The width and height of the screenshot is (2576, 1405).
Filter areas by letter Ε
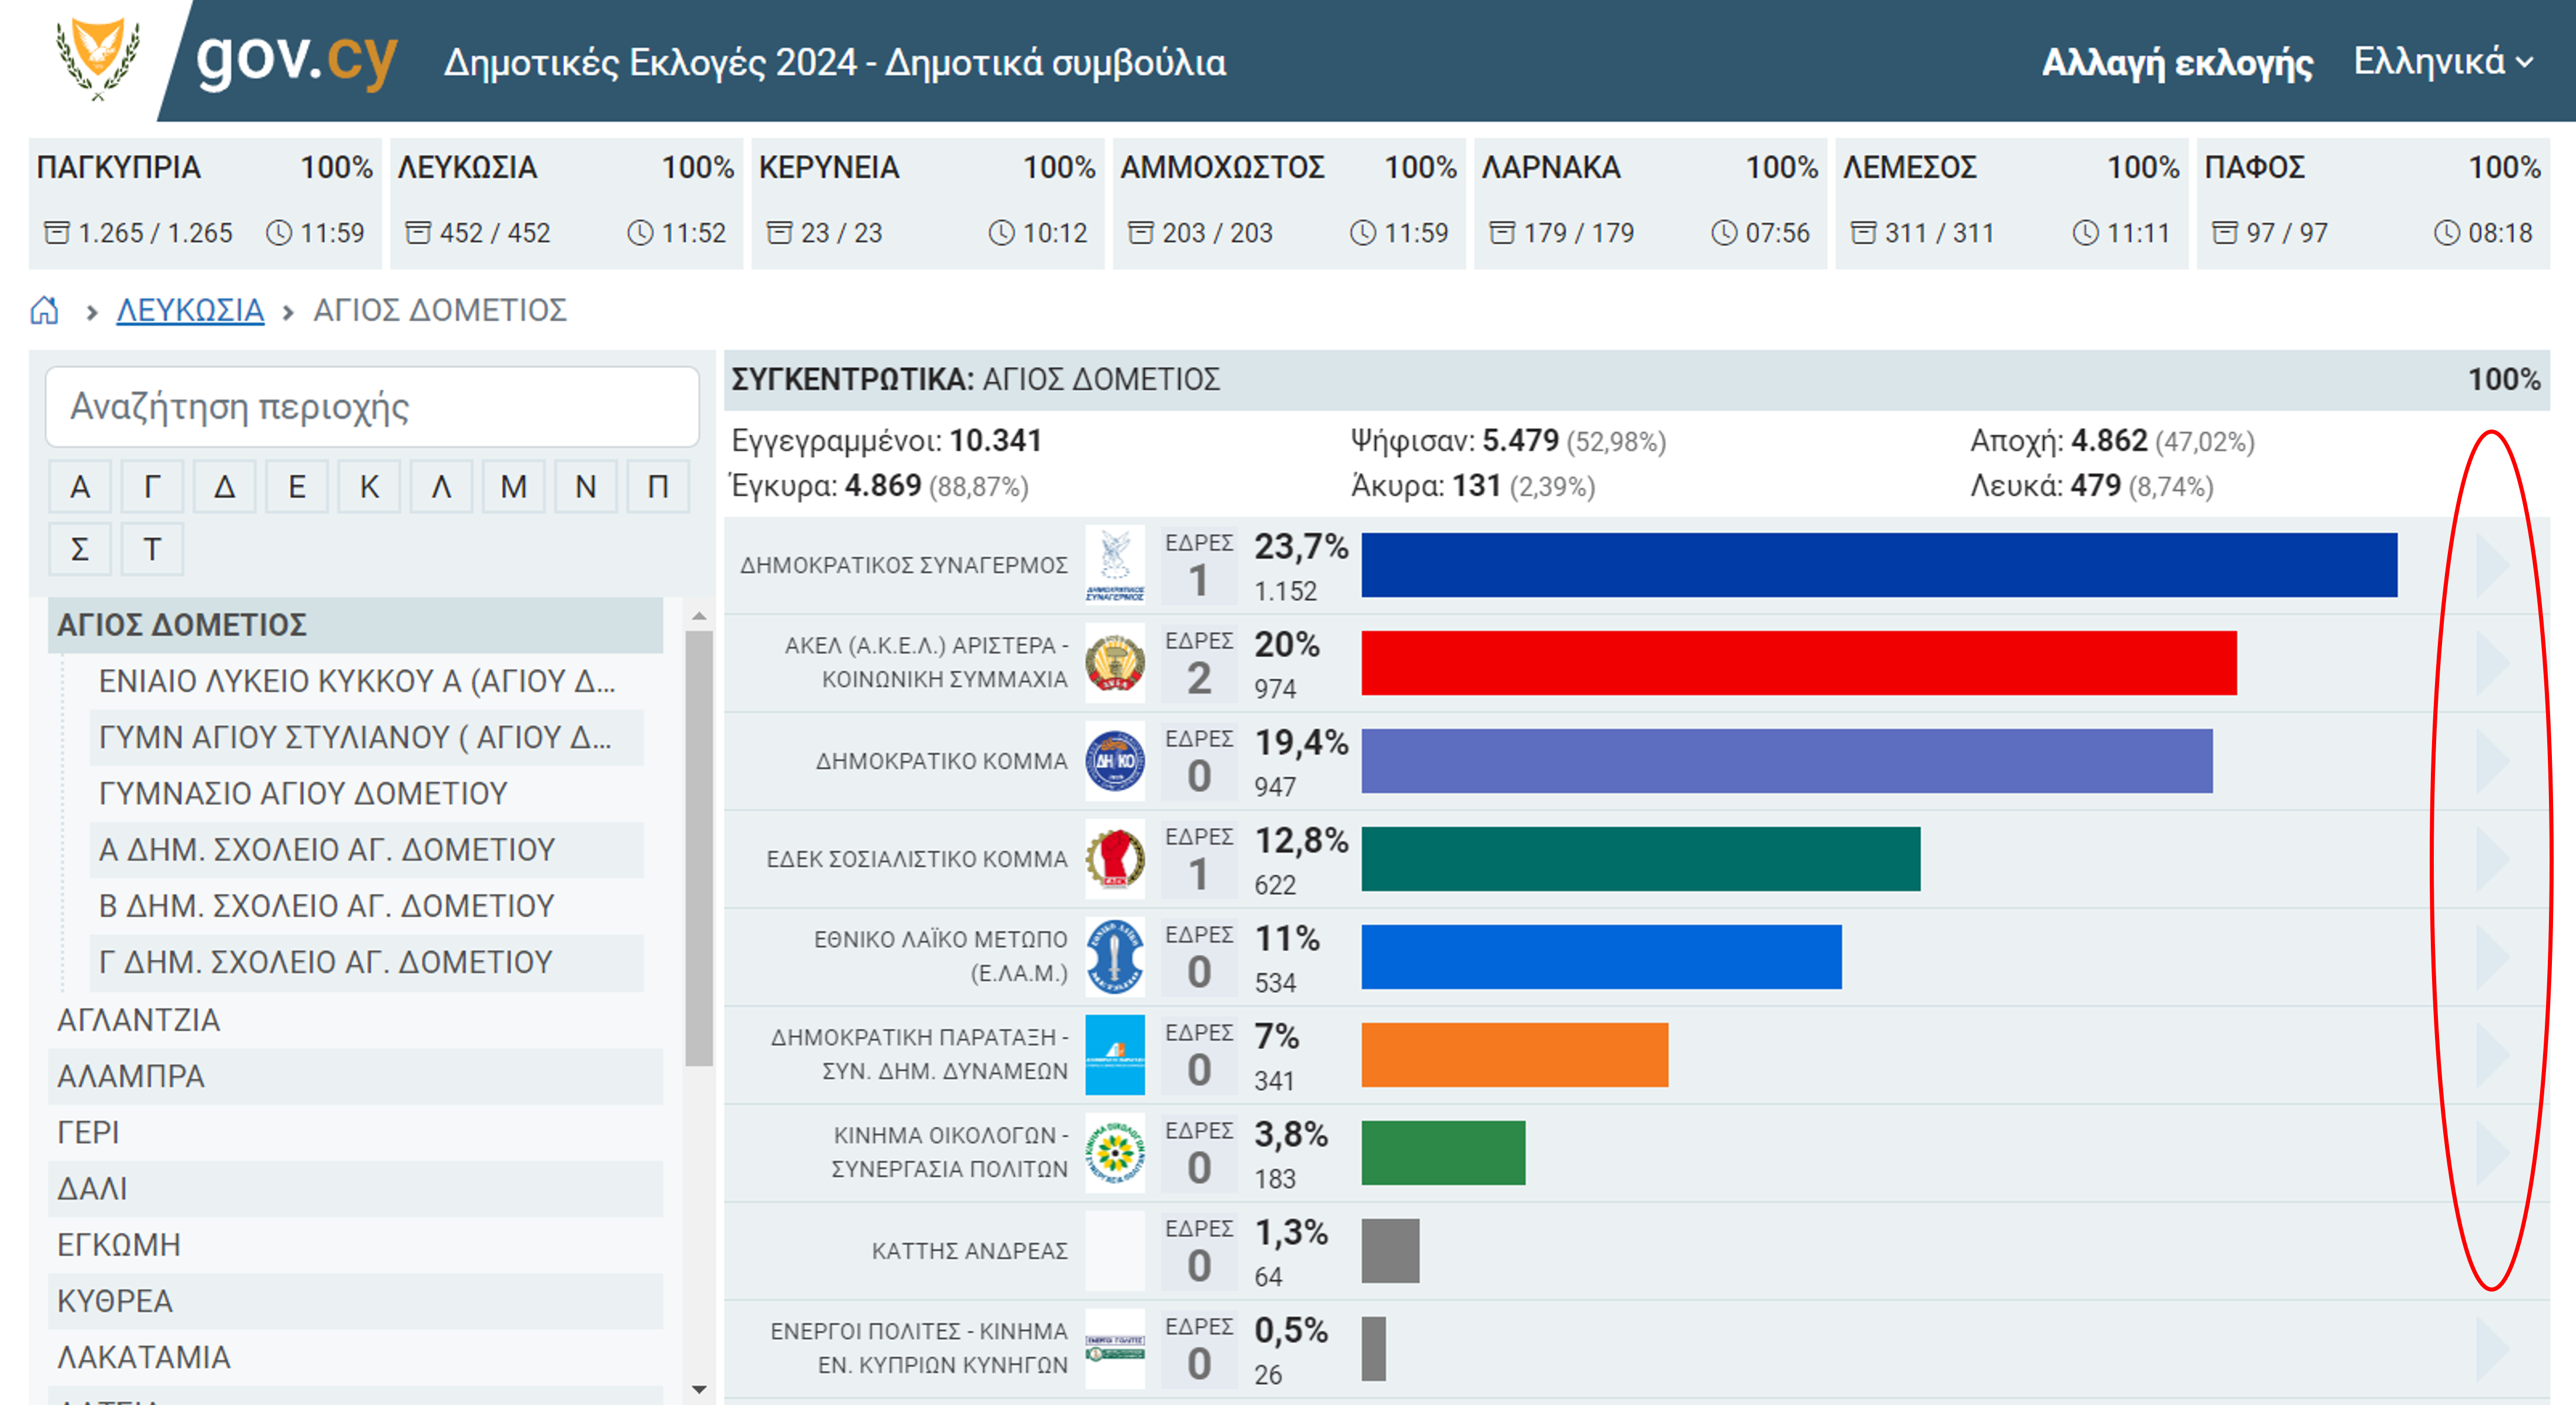(x=297, y=487)
